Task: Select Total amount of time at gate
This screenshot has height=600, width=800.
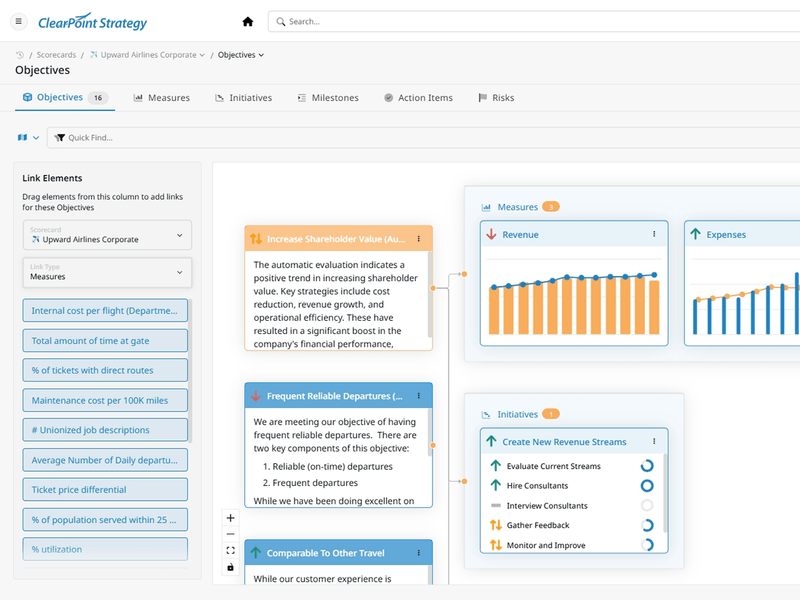Action: coord(105,341)
